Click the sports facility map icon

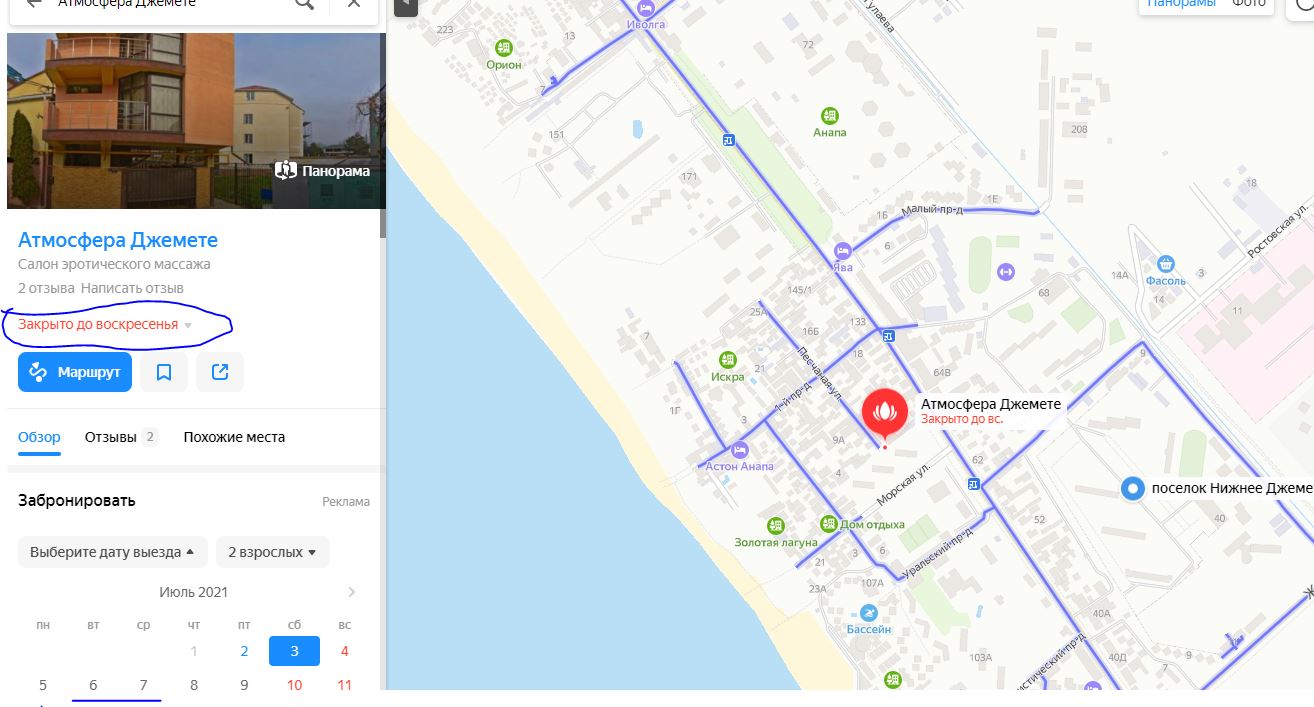pyautogui.click(x=1006, y=271)
